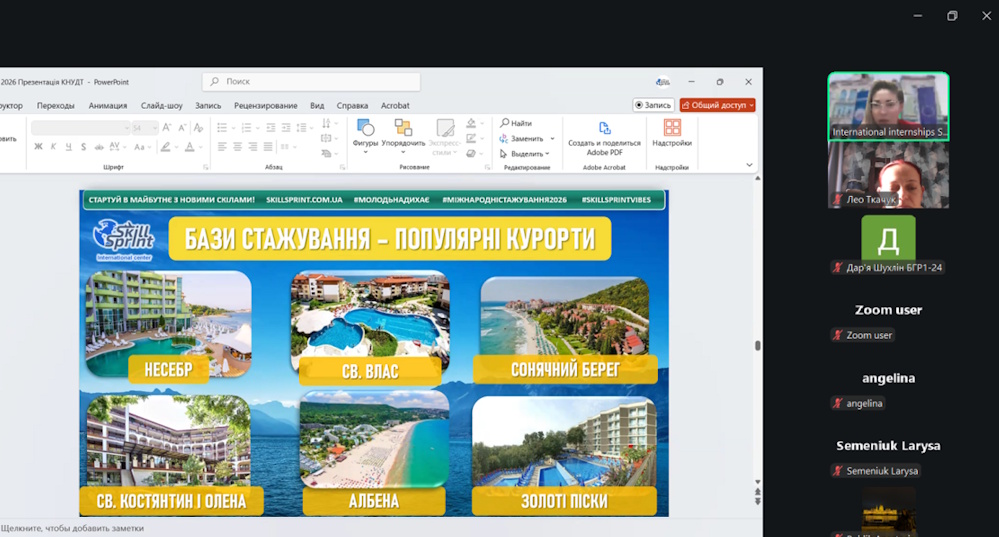Image resolution: width=999 pixels, height=537 pixels.
Task: Click the Поиск search field
Action: tap(311, 82)
